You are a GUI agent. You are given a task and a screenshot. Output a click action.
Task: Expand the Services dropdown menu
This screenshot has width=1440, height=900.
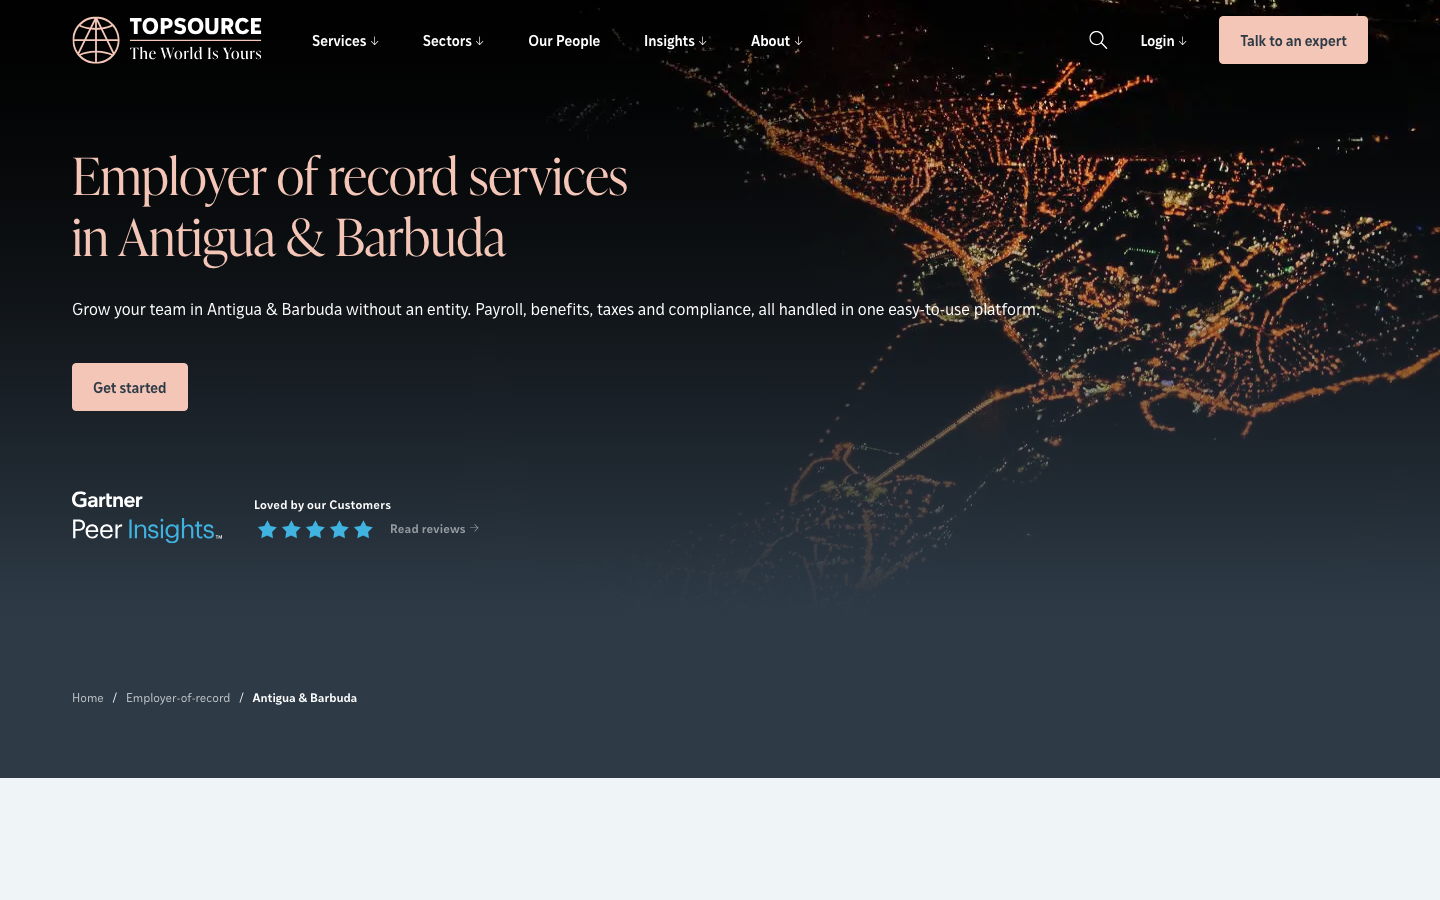coord(345,41)
